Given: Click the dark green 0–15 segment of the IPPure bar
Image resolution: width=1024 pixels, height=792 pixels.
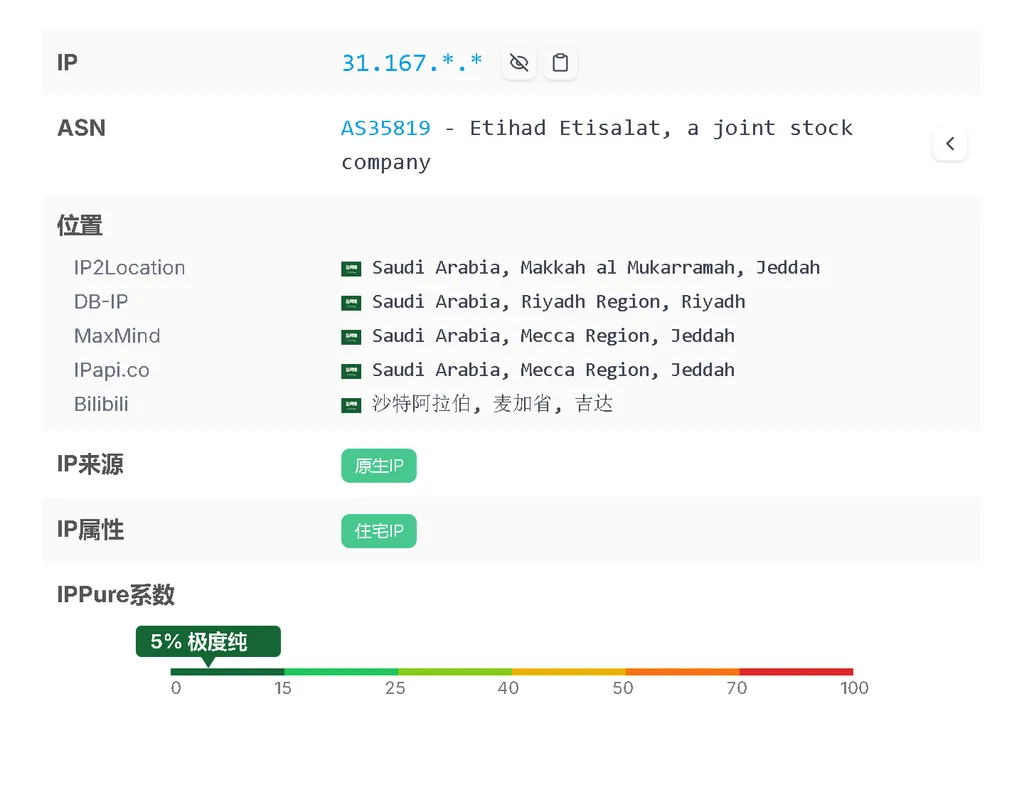Looking at the screenshot, I should click(228, 672).
